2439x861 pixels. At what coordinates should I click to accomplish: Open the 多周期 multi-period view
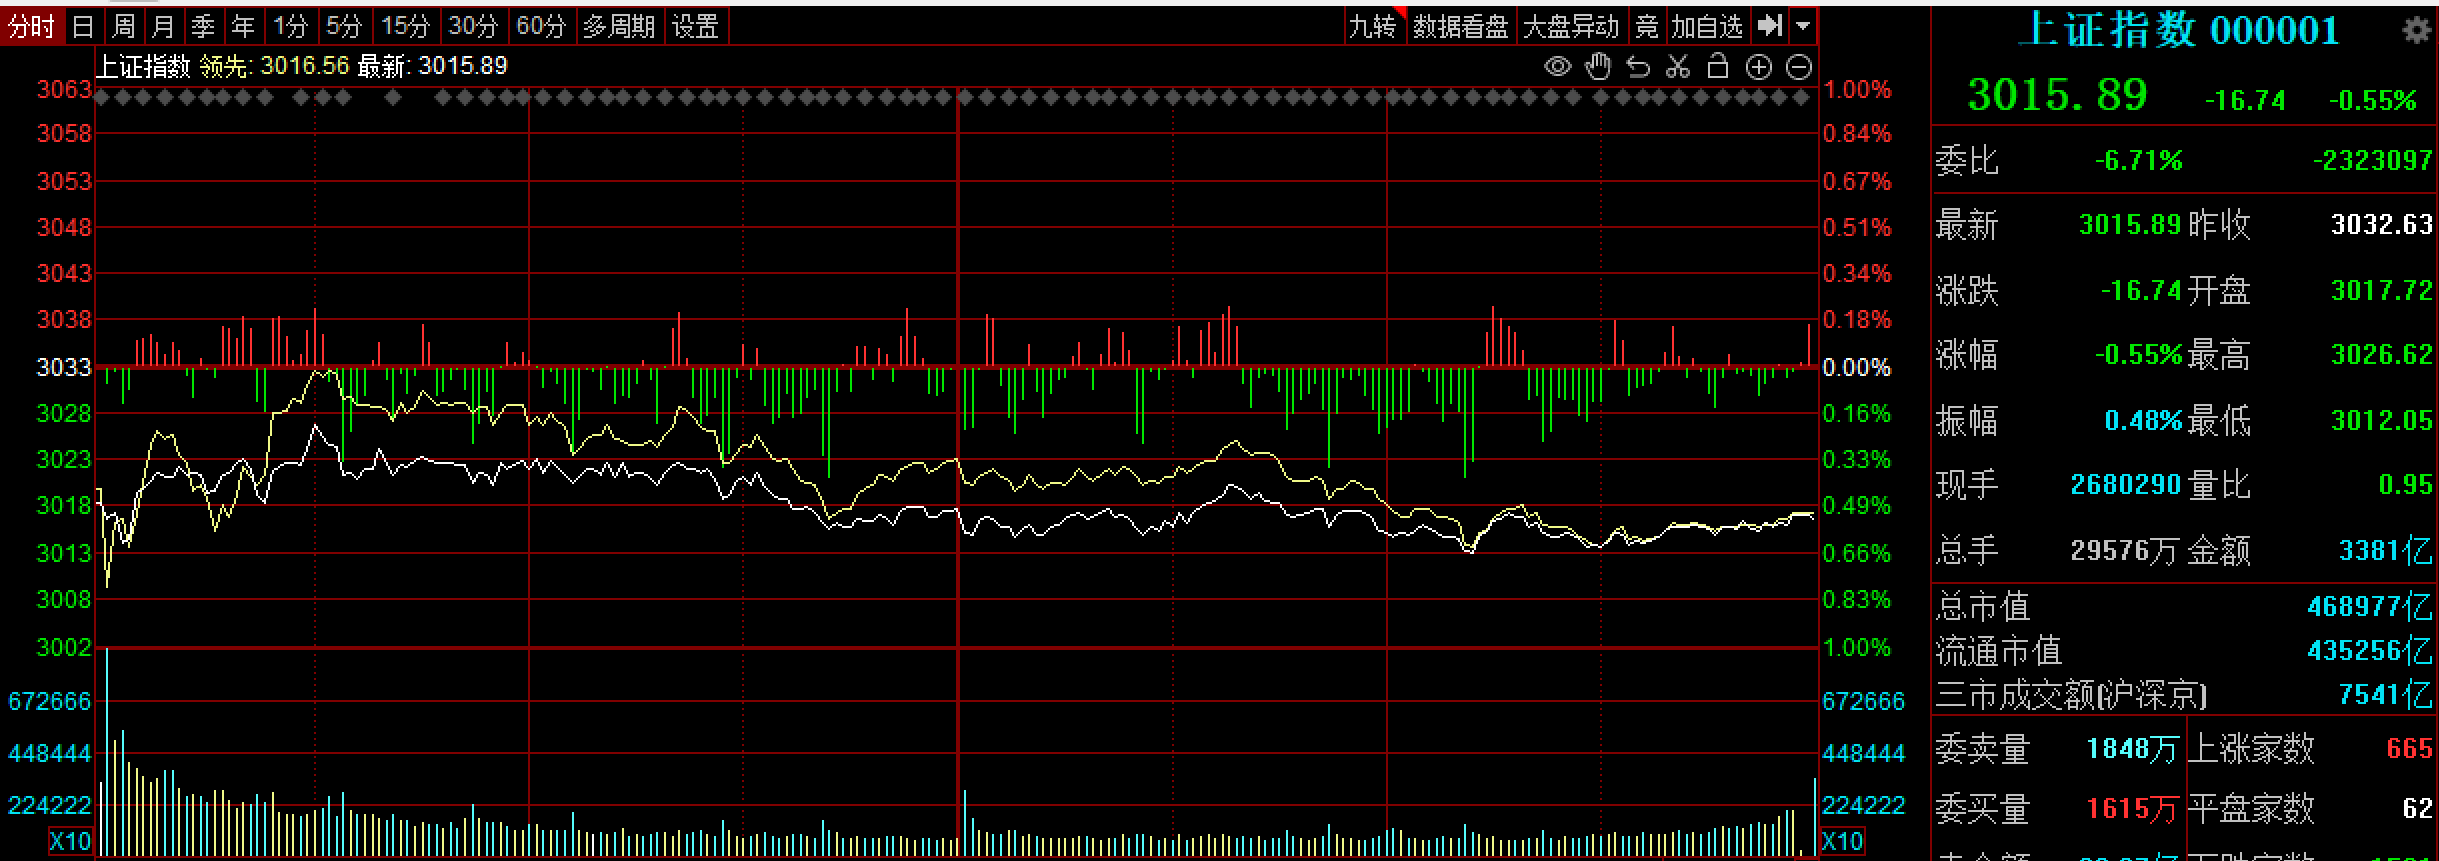618,26
